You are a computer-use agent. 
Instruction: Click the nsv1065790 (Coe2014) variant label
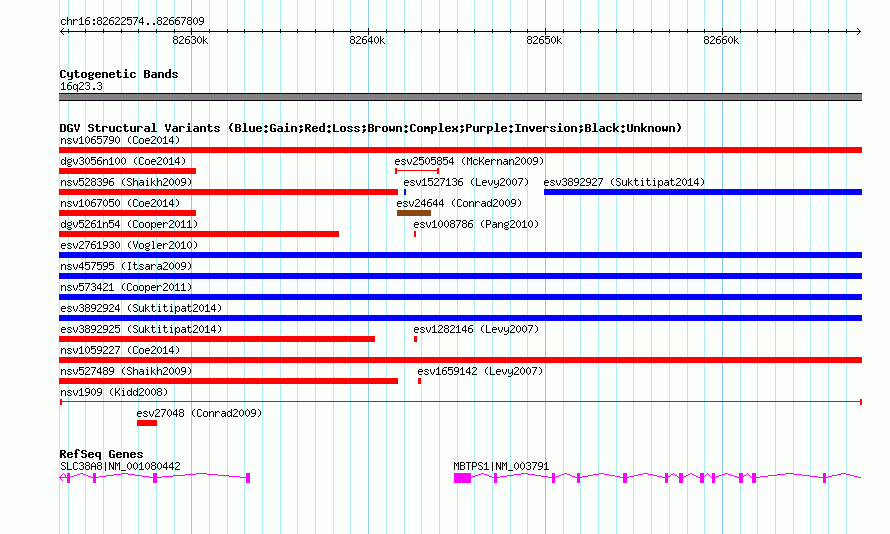(120, 140)
